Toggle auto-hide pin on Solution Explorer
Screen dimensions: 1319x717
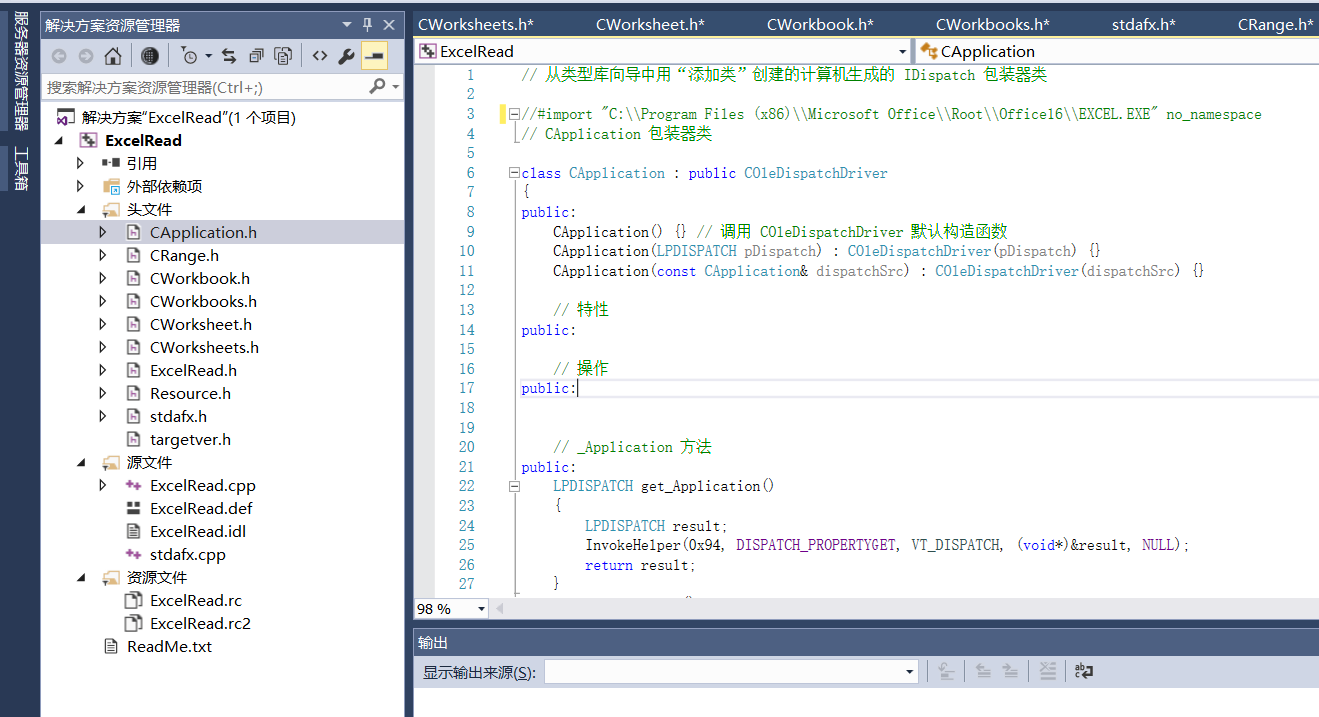[367, 25]
